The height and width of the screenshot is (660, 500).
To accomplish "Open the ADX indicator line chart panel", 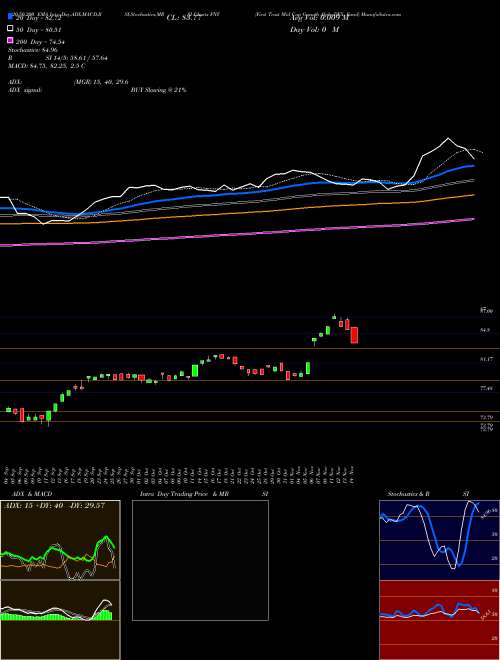I will pos(60,540).
